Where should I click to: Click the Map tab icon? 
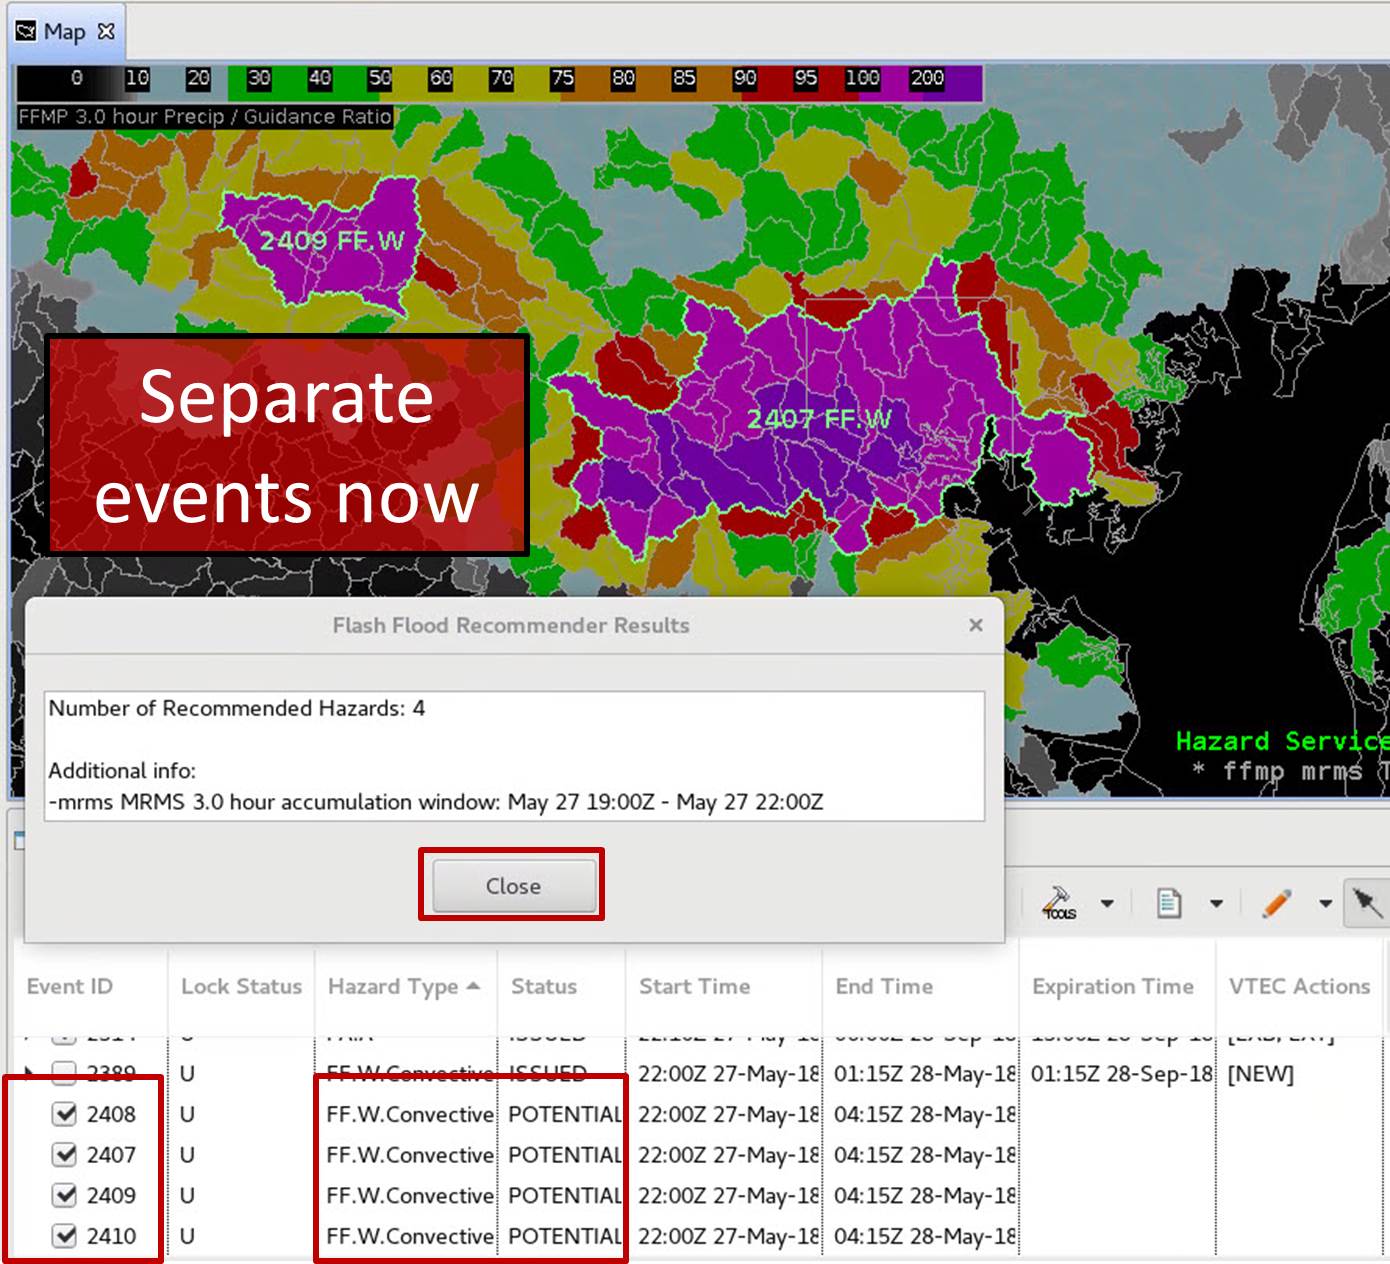click(x=26, y=32)
